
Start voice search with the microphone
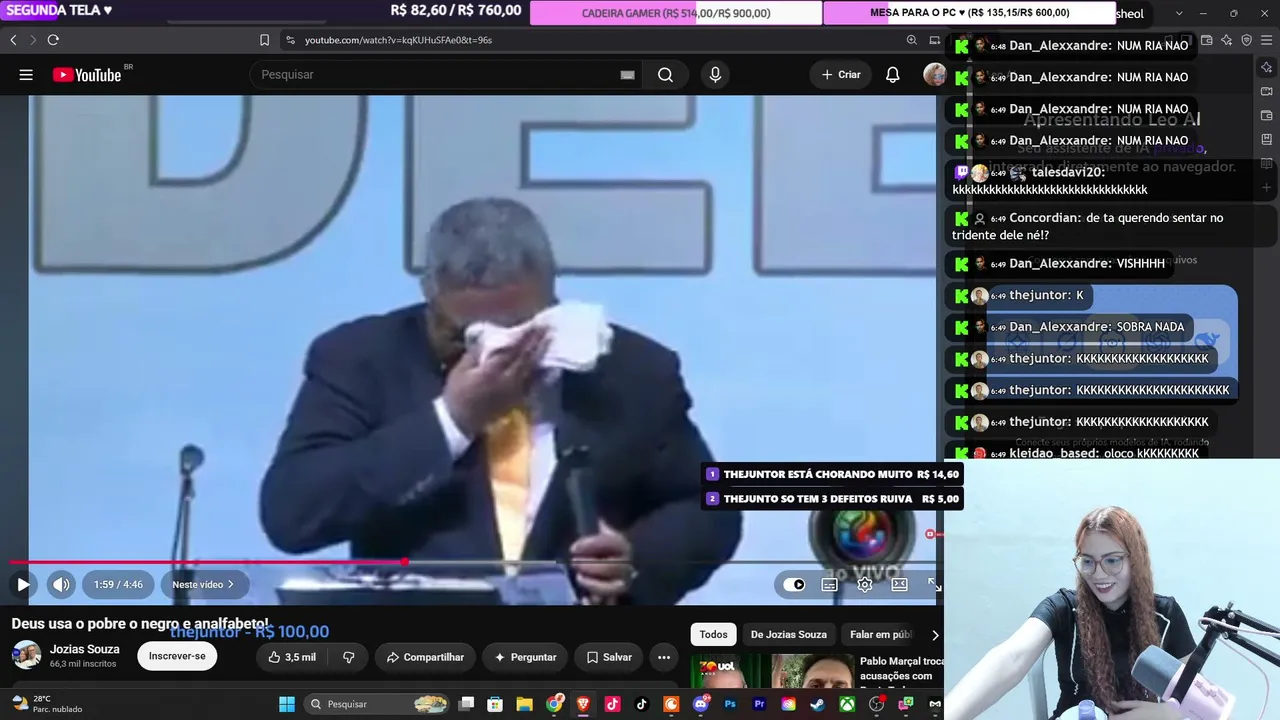tap(715, 75)
